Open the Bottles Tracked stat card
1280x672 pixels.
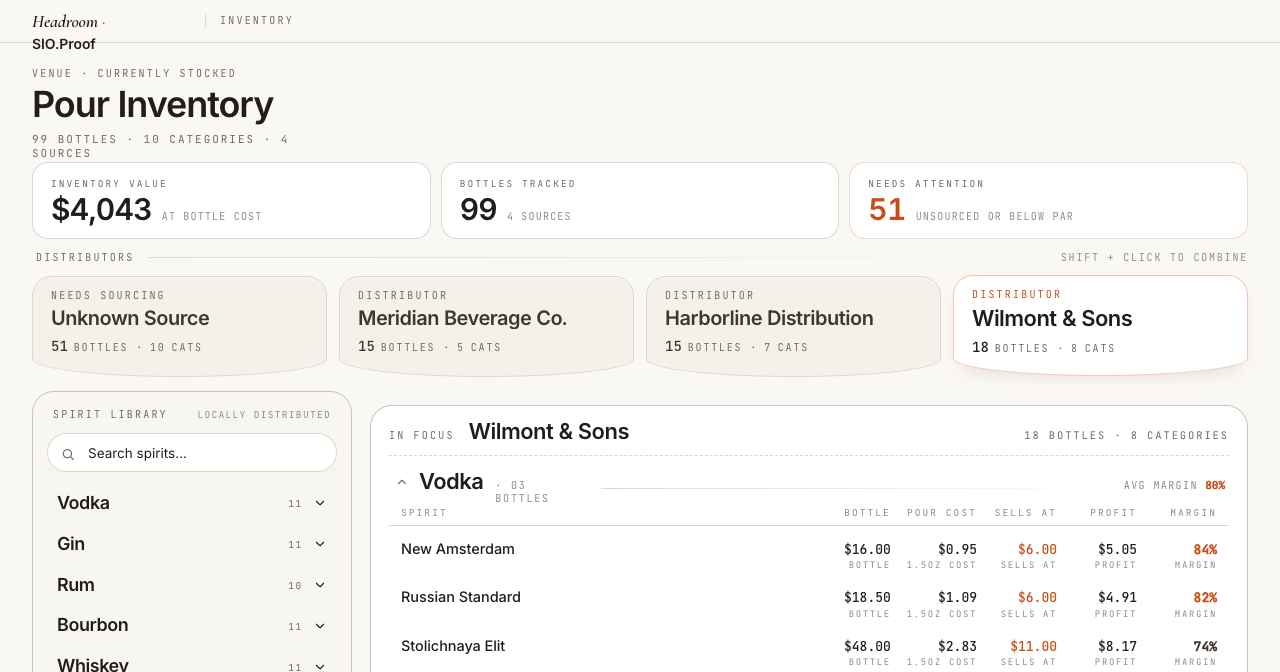tap(640, 201)
